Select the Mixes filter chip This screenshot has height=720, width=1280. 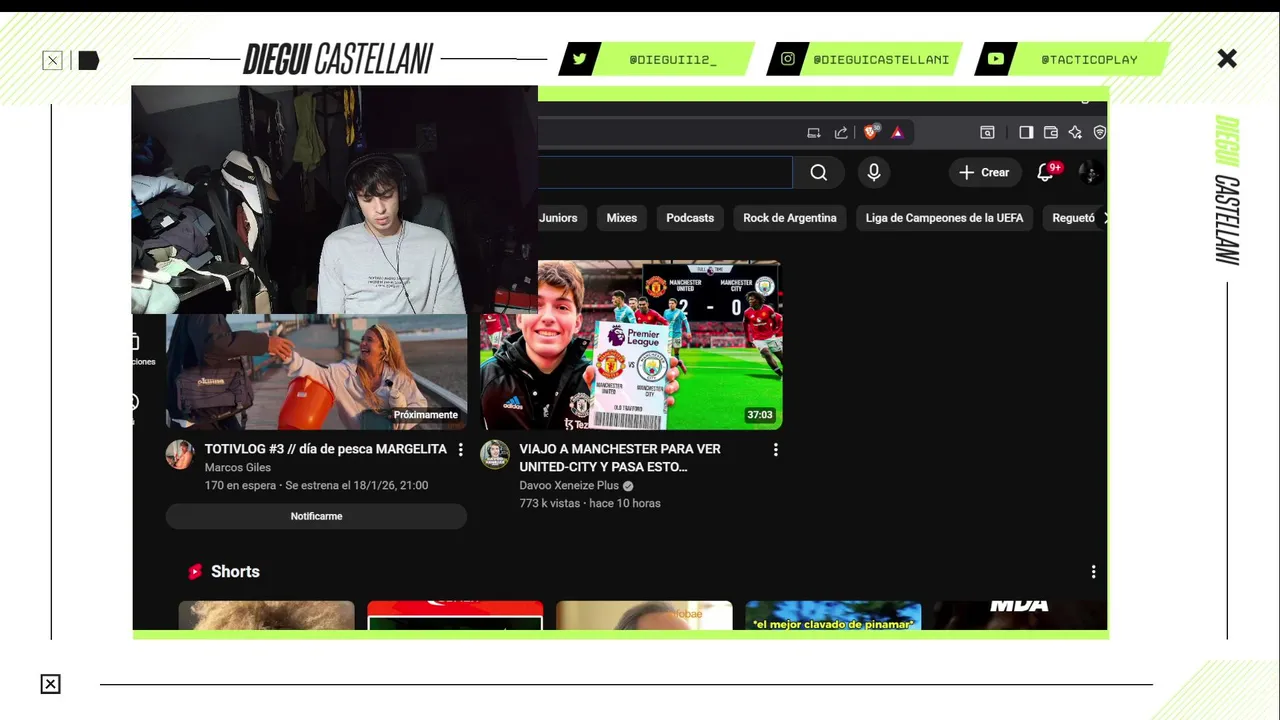tap(621, 218)
